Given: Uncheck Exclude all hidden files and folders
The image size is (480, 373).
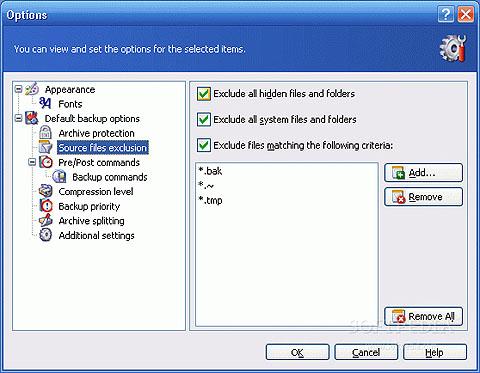Looking at the screenshot, I should [x=204, y=94].
